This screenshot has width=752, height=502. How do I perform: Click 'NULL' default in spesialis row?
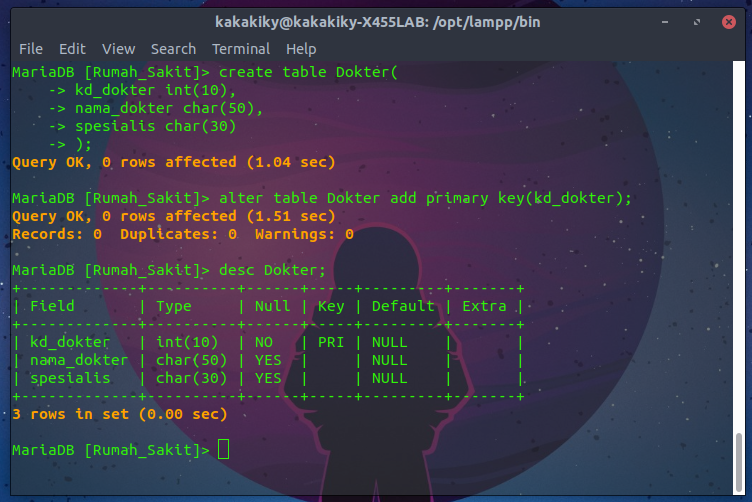389,378
